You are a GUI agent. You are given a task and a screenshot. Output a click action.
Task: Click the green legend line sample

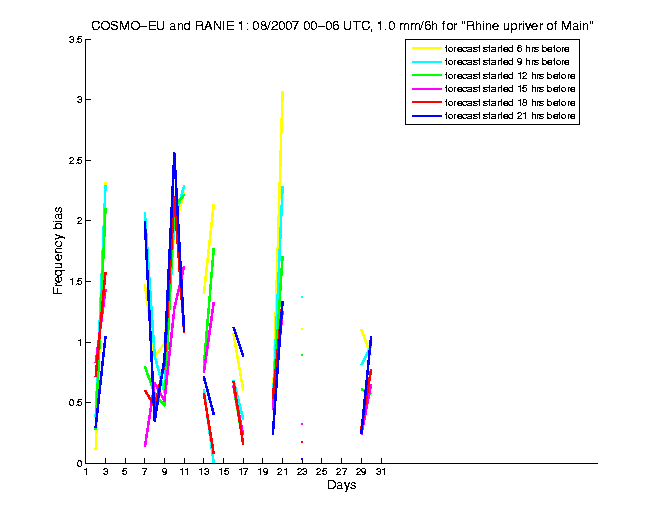(x=427, y=76)
